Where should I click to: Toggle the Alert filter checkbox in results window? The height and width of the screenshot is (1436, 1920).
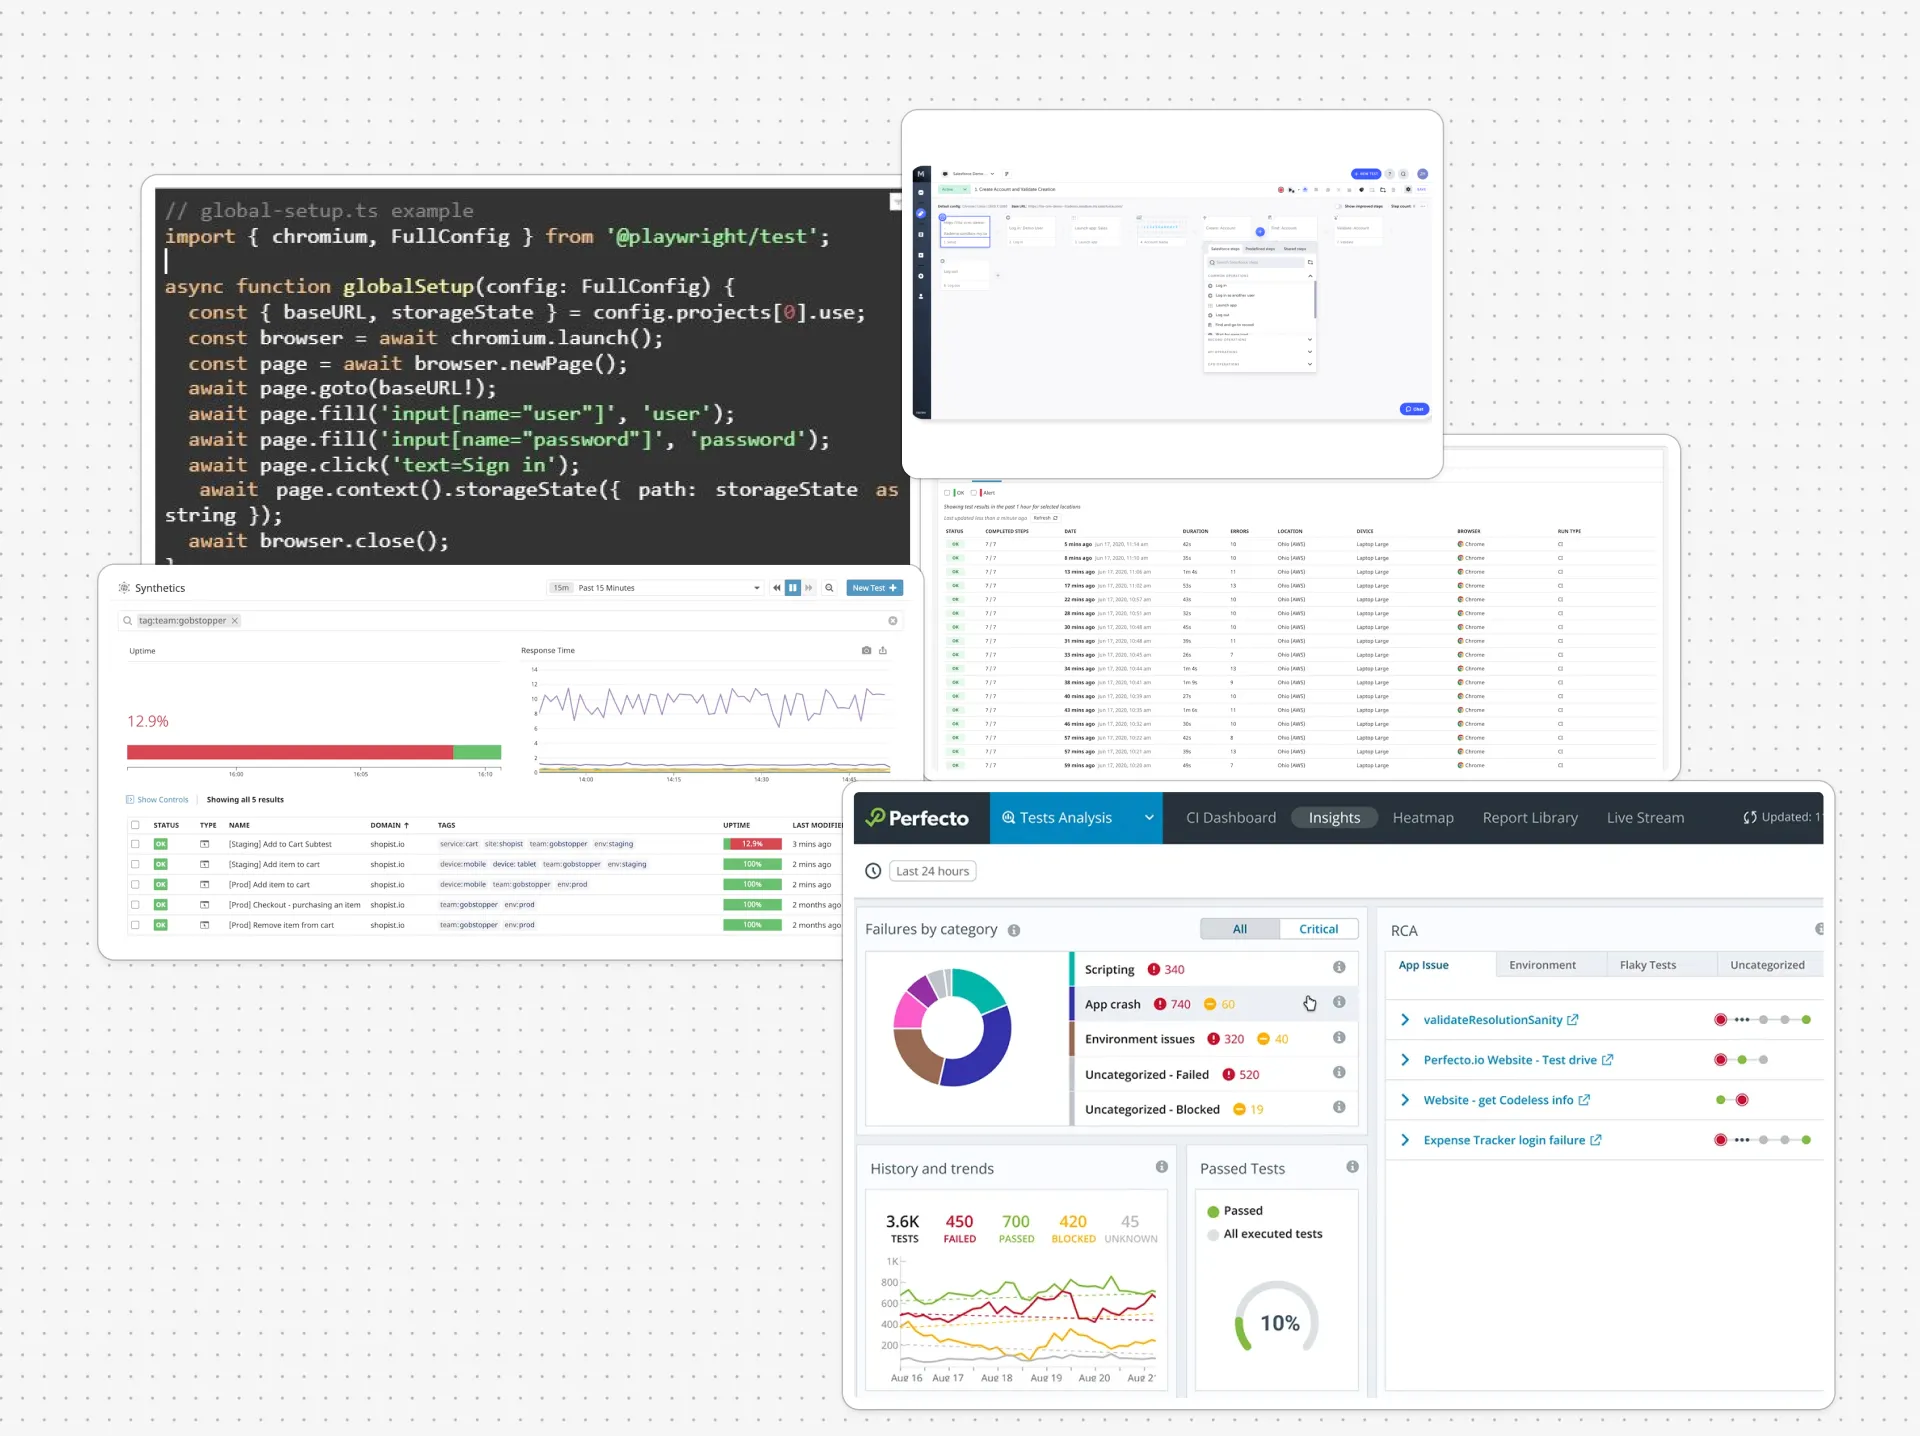974,493
